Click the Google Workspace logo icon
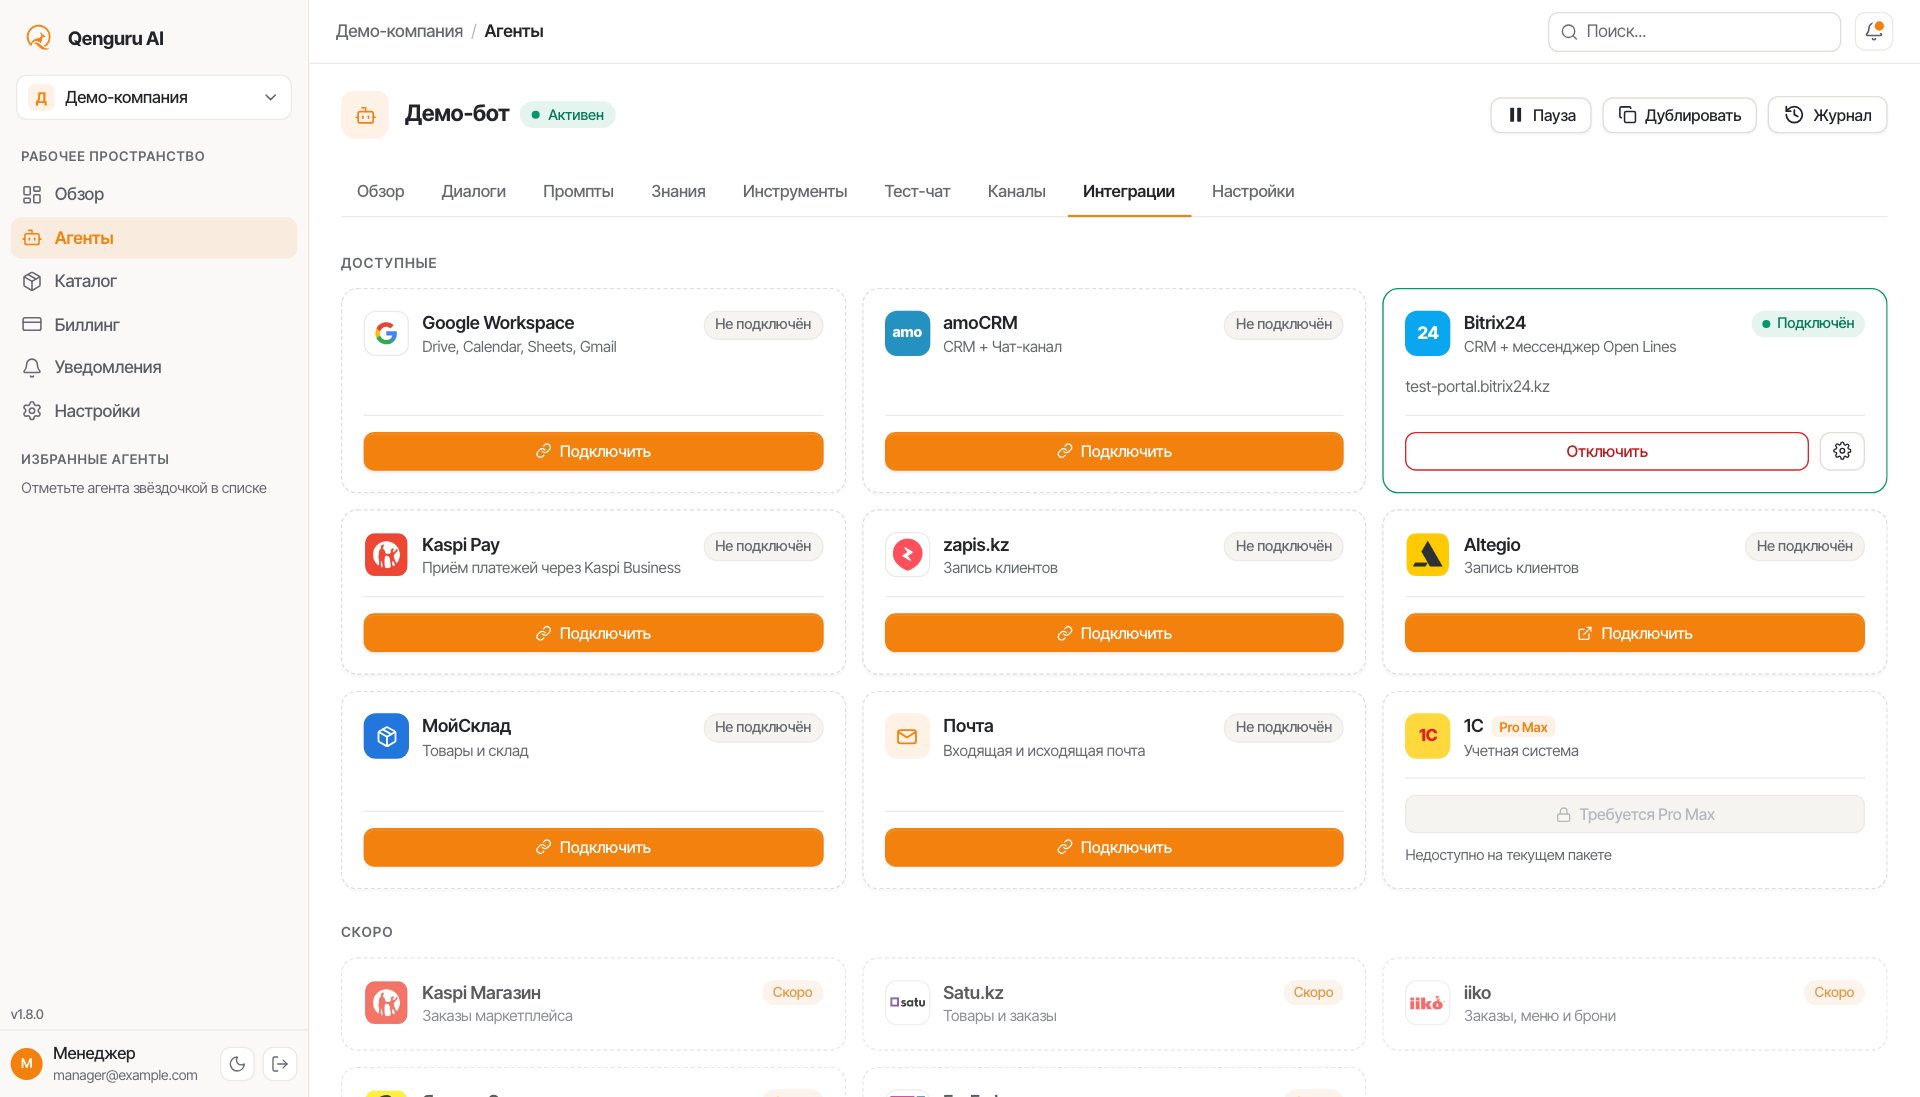1920x1097 pixels. tap(386, 333)
